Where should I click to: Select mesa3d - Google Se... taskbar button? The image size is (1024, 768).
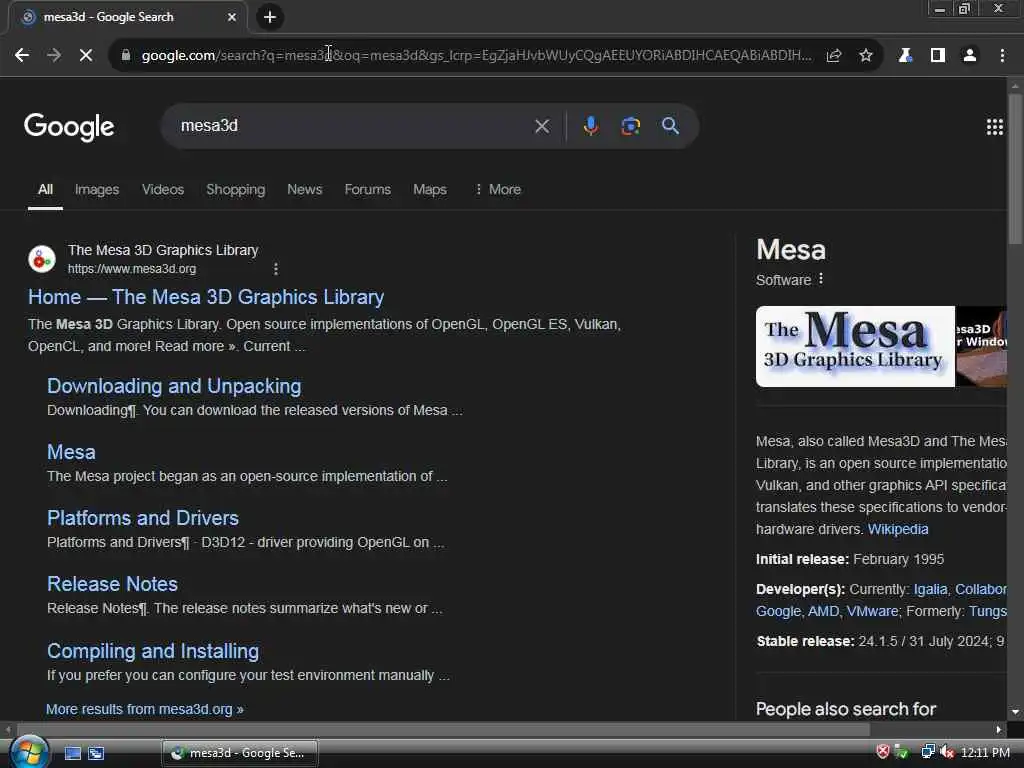(240, 753)
